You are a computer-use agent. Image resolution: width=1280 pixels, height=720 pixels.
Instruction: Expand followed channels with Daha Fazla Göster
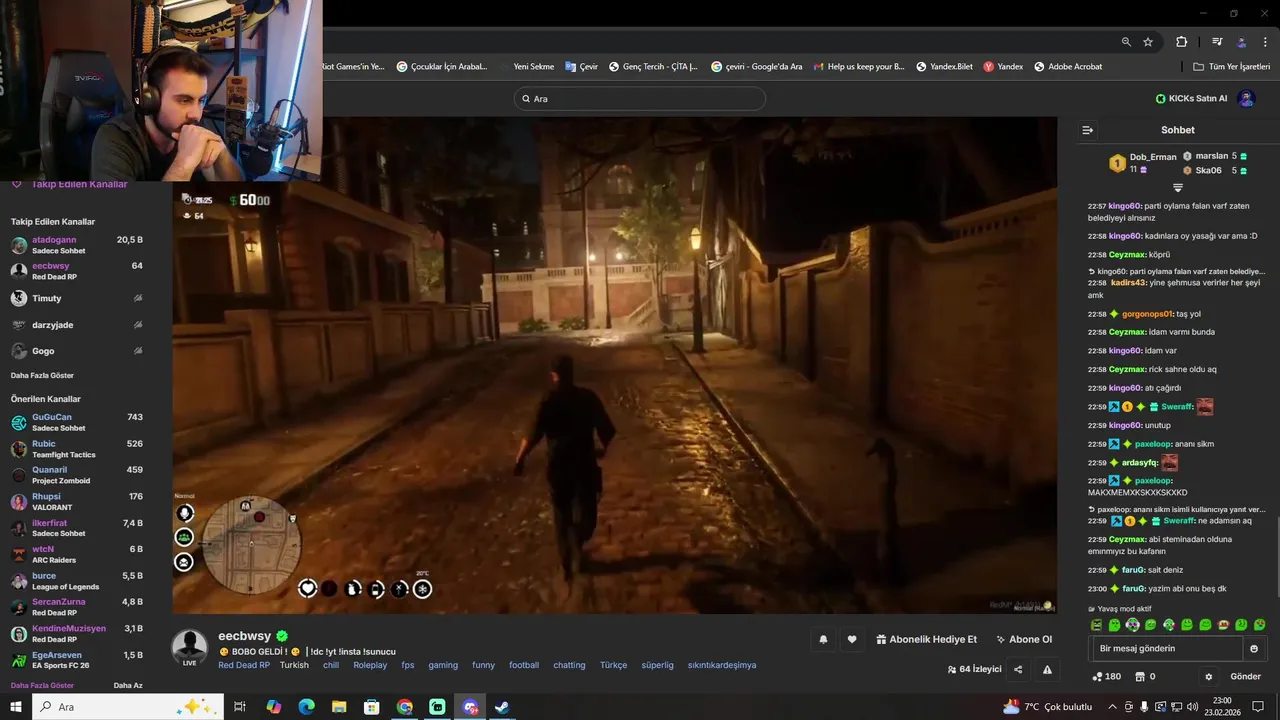coord(42,375)
